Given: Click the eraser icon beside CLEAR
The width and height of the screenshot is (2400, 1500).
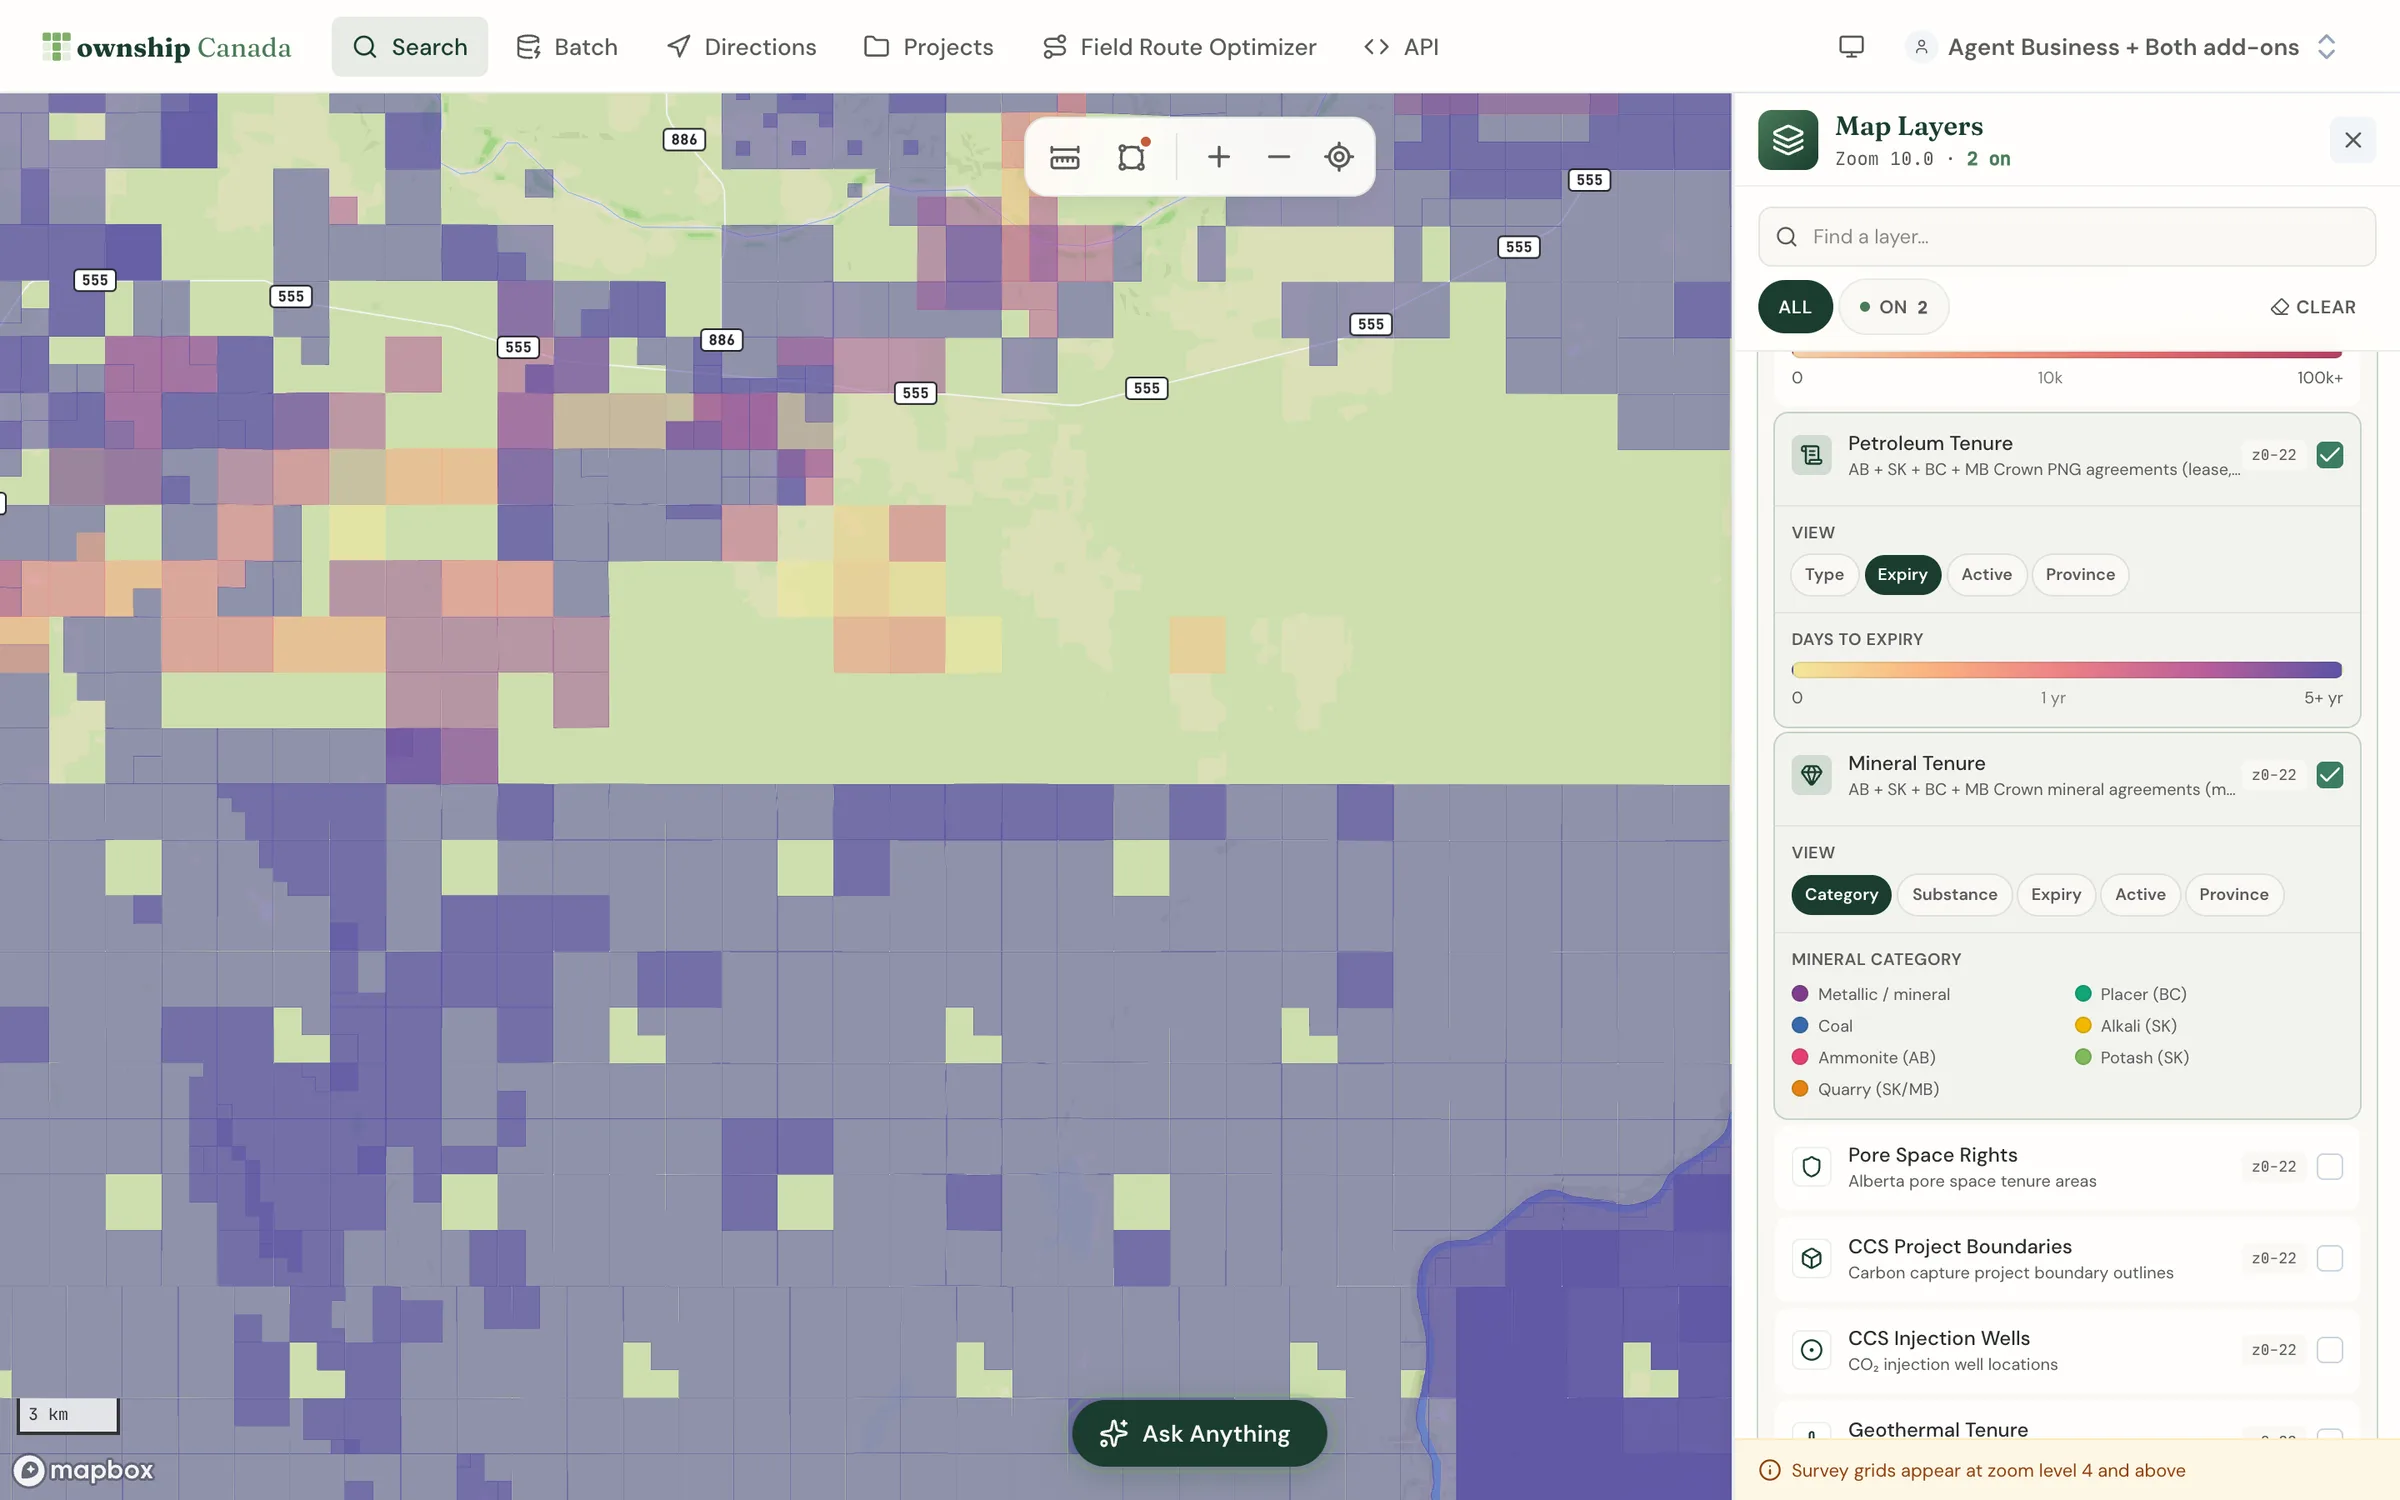Looking at the screenshot, I should (x=2279, y=307).
